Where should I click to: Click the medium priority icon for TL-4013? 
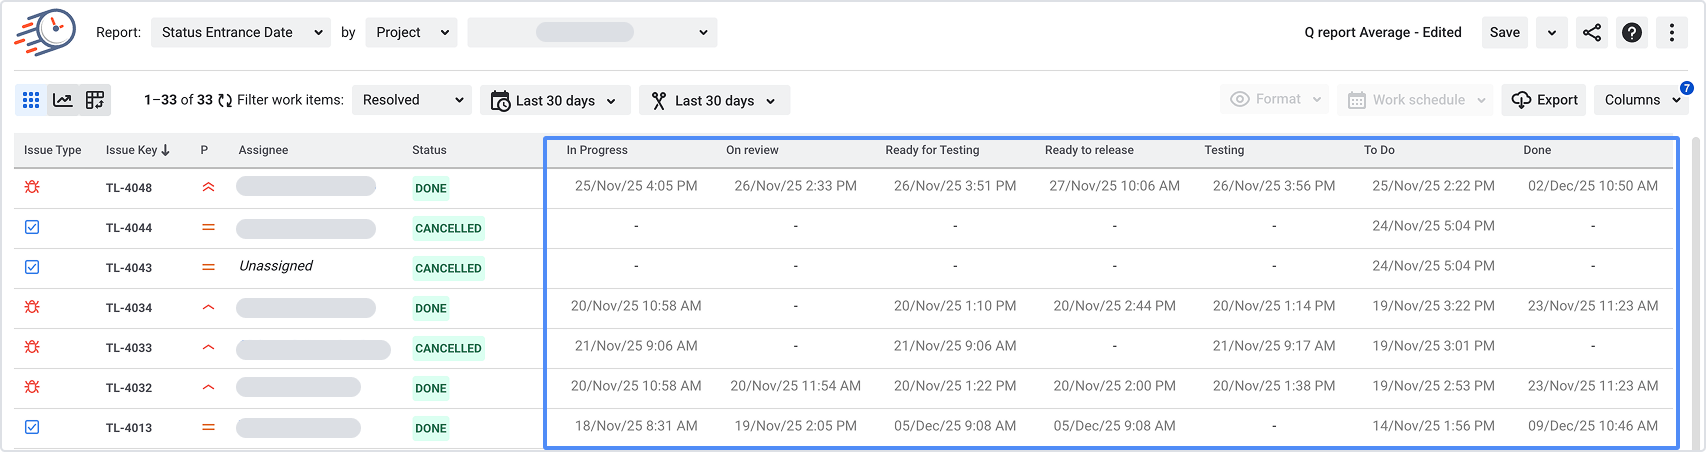(208, 427)
